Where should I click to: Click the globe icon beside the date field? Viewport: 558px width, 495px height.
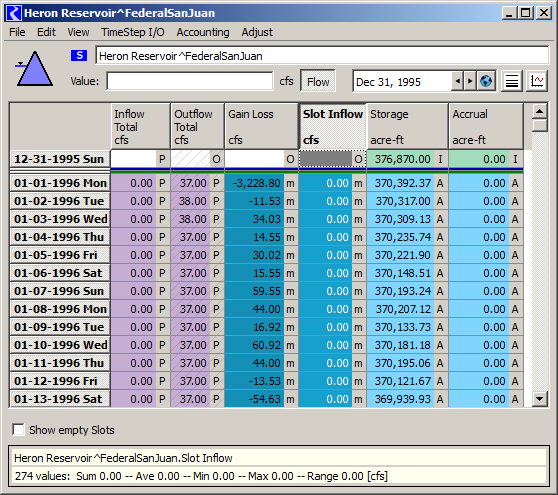pyautogui.click(x=486, y=81)
